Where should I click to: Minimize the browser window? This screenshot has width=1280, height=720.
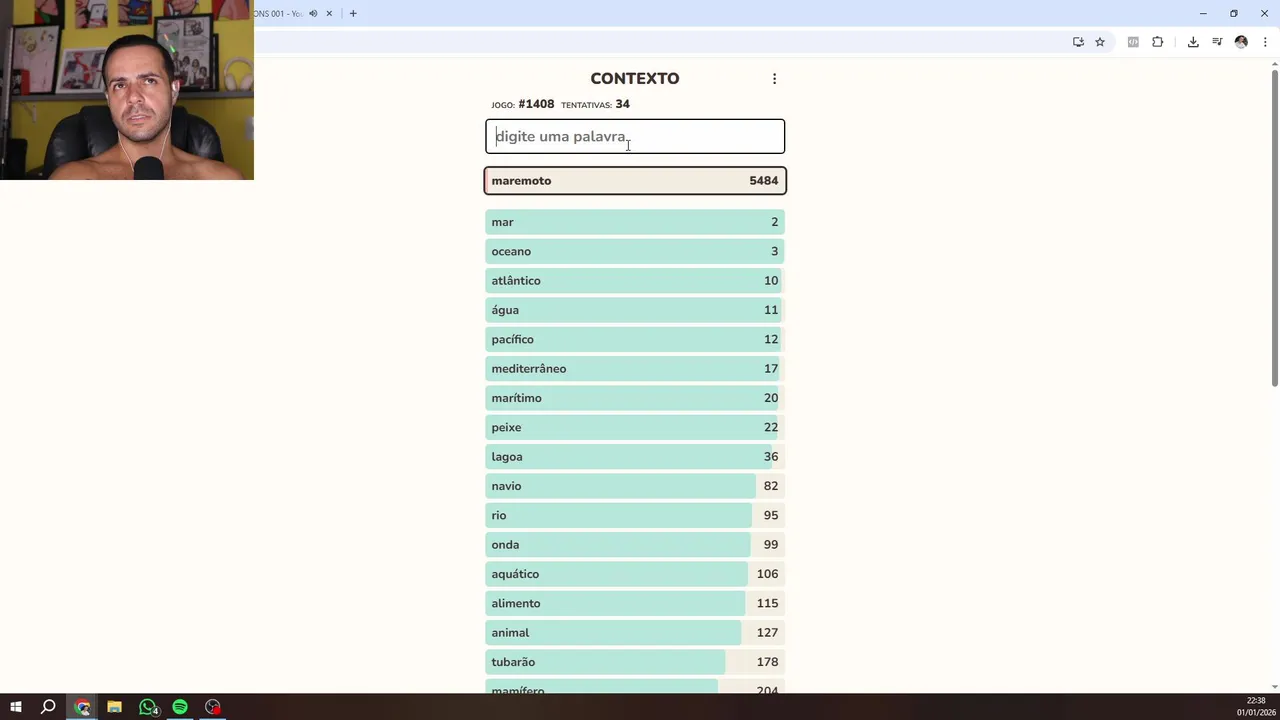[x=1203, y=13]
